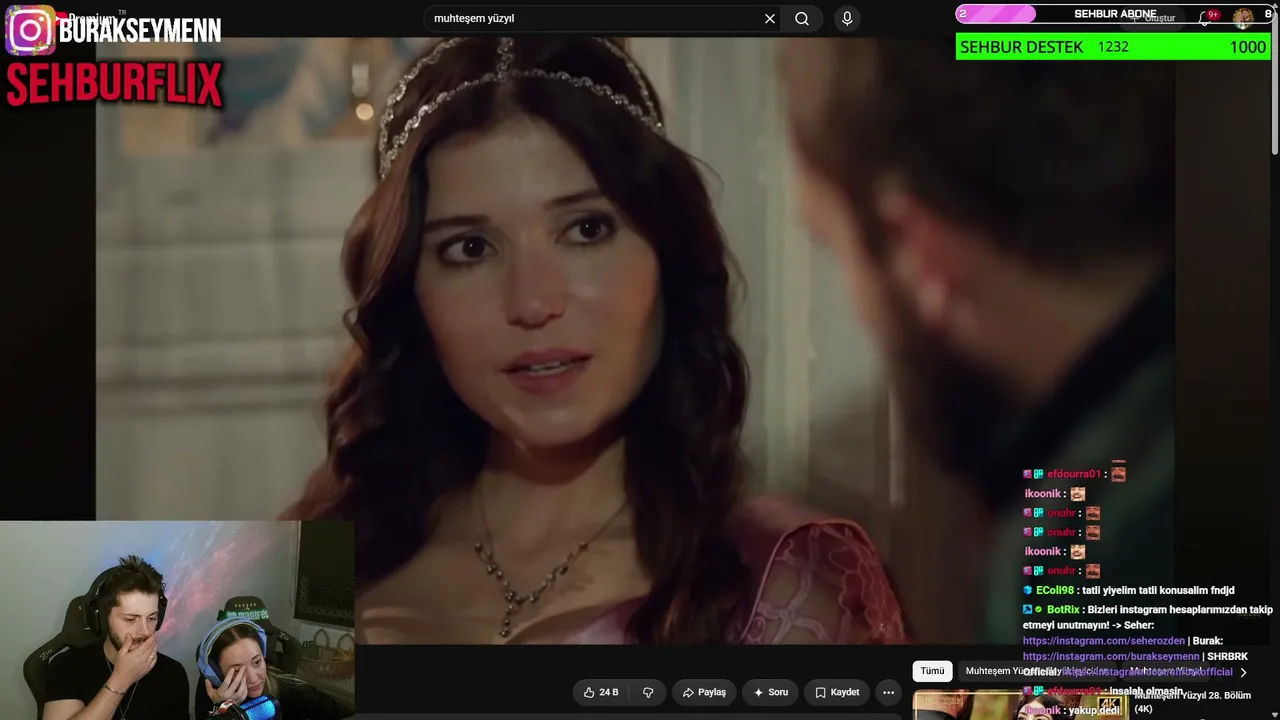Click the ECoil98 chat username
Image resolution: width=1280 pixels, height=720 pixels.
coord(1055,591)
